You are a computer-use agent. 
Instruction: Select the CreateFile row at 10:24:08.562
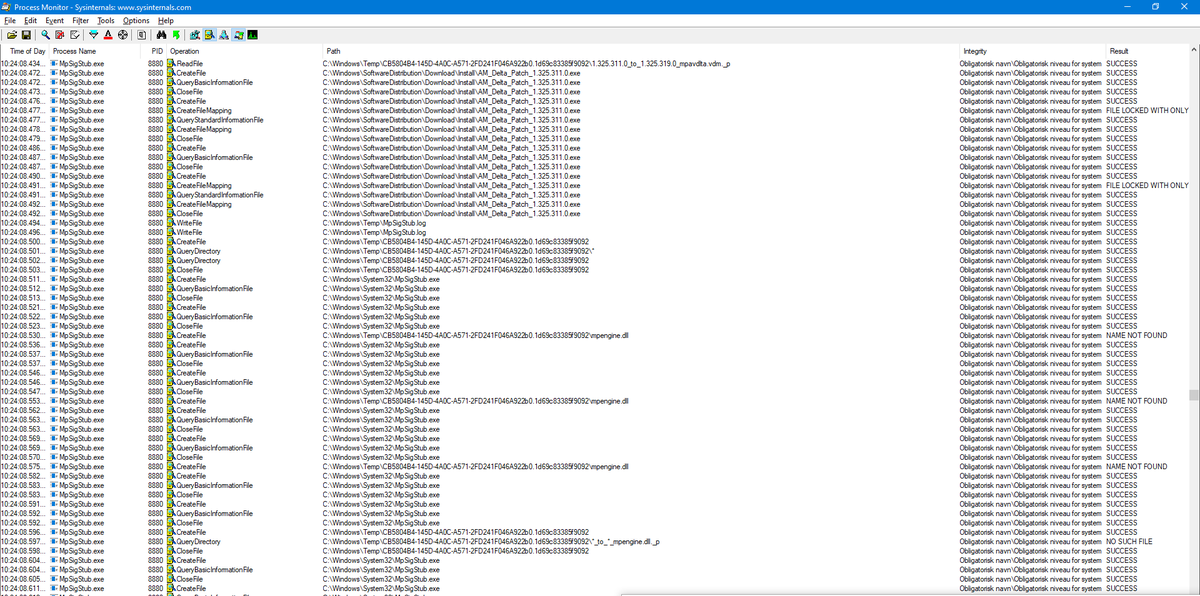[595, 410]
